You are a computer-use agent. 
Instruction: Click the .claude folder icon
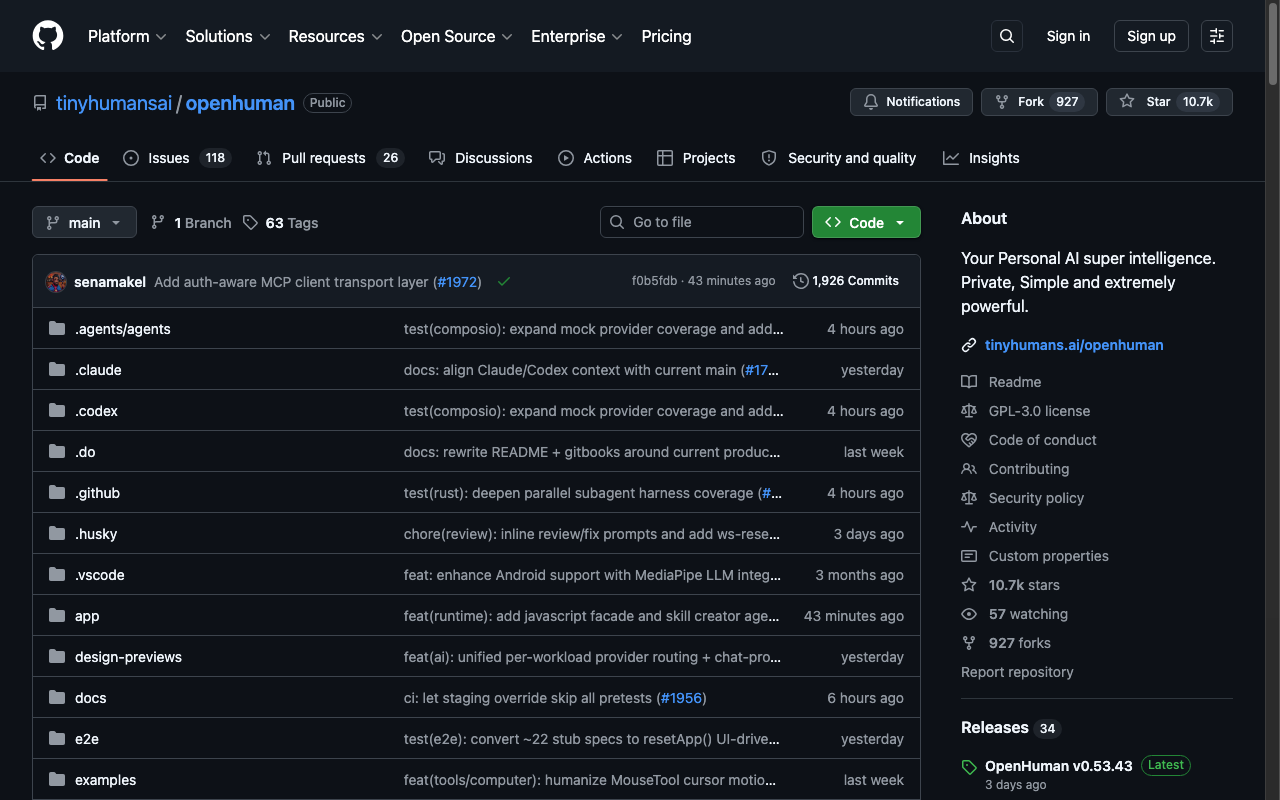click(57, 370)
